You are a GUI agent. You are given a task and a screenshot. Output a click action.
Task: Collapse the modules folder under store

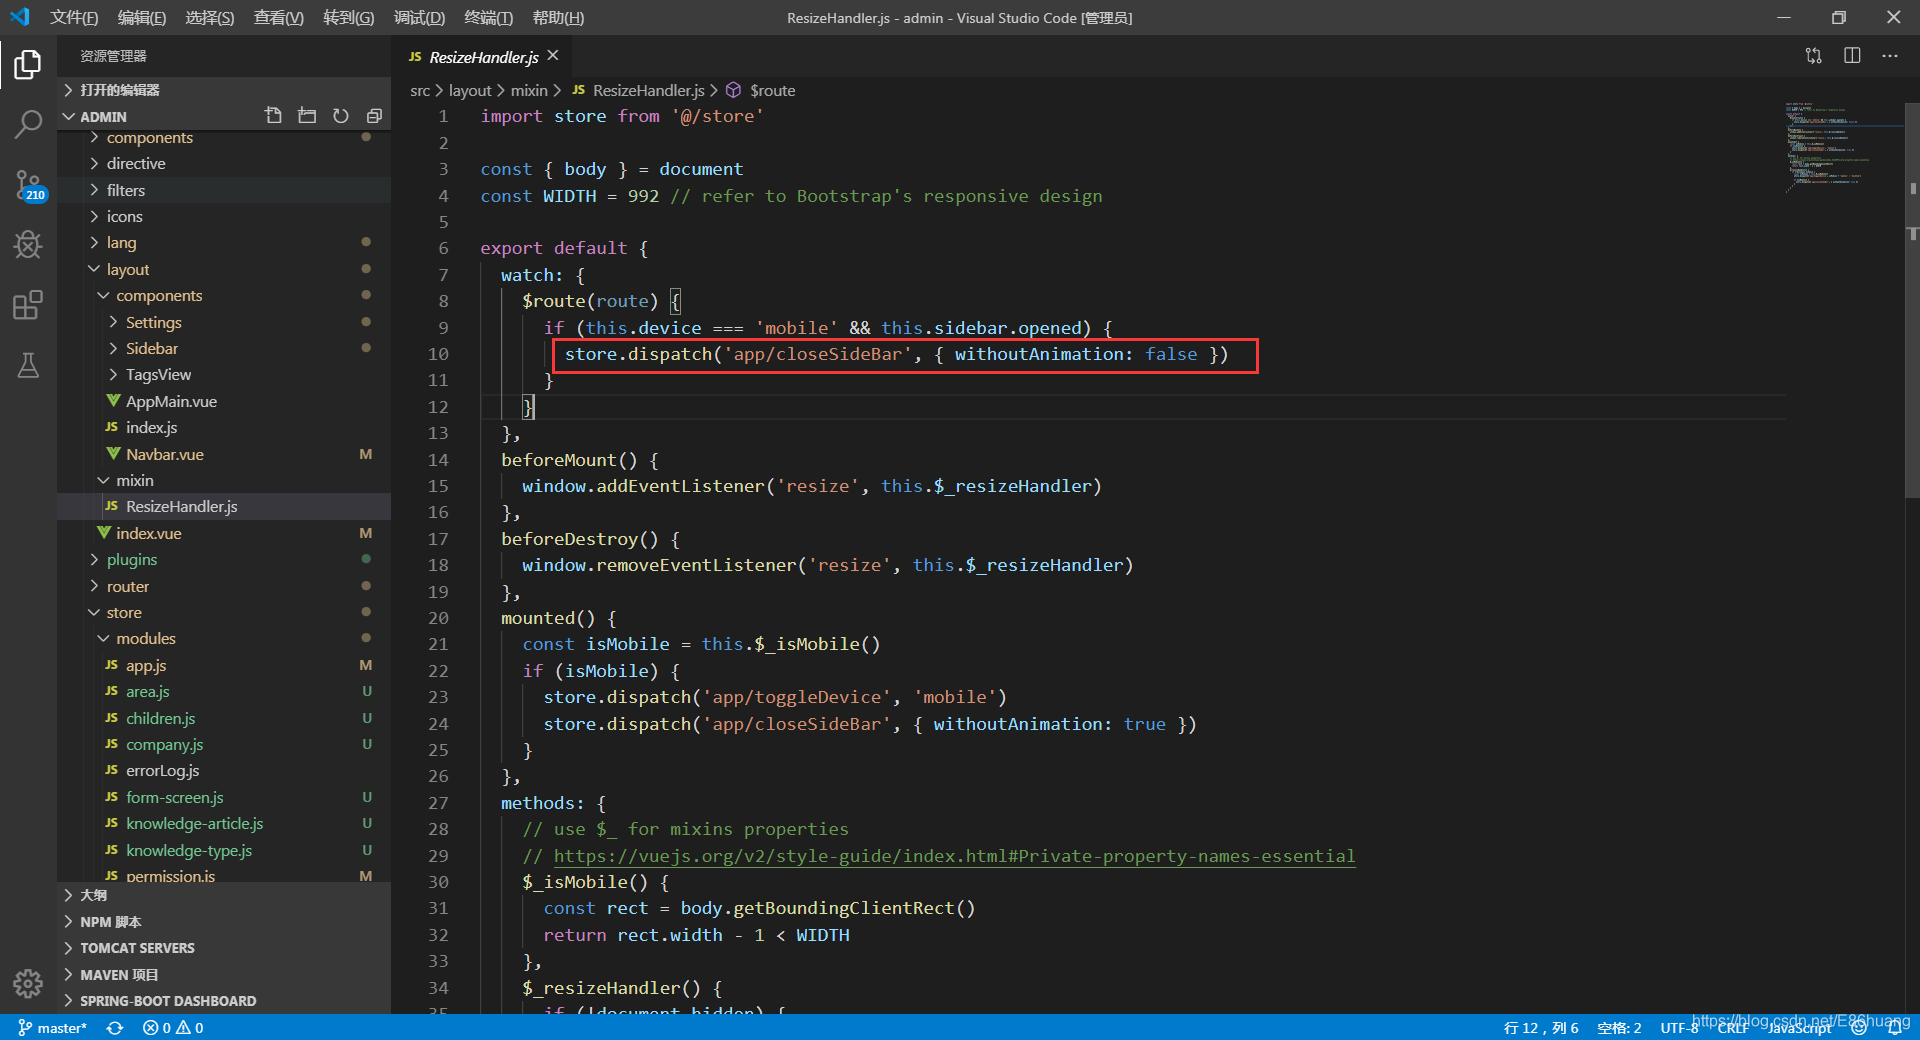click(x=146, y=638)
